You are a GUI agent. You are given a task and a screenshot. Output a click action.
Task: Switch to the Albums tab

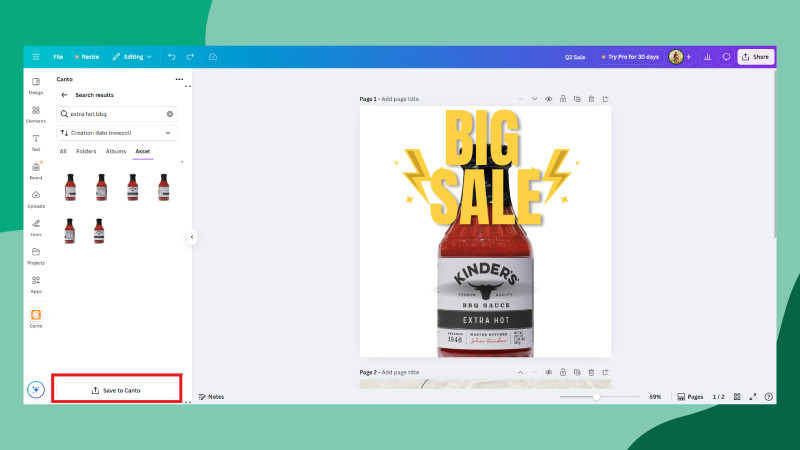point(116,151)
